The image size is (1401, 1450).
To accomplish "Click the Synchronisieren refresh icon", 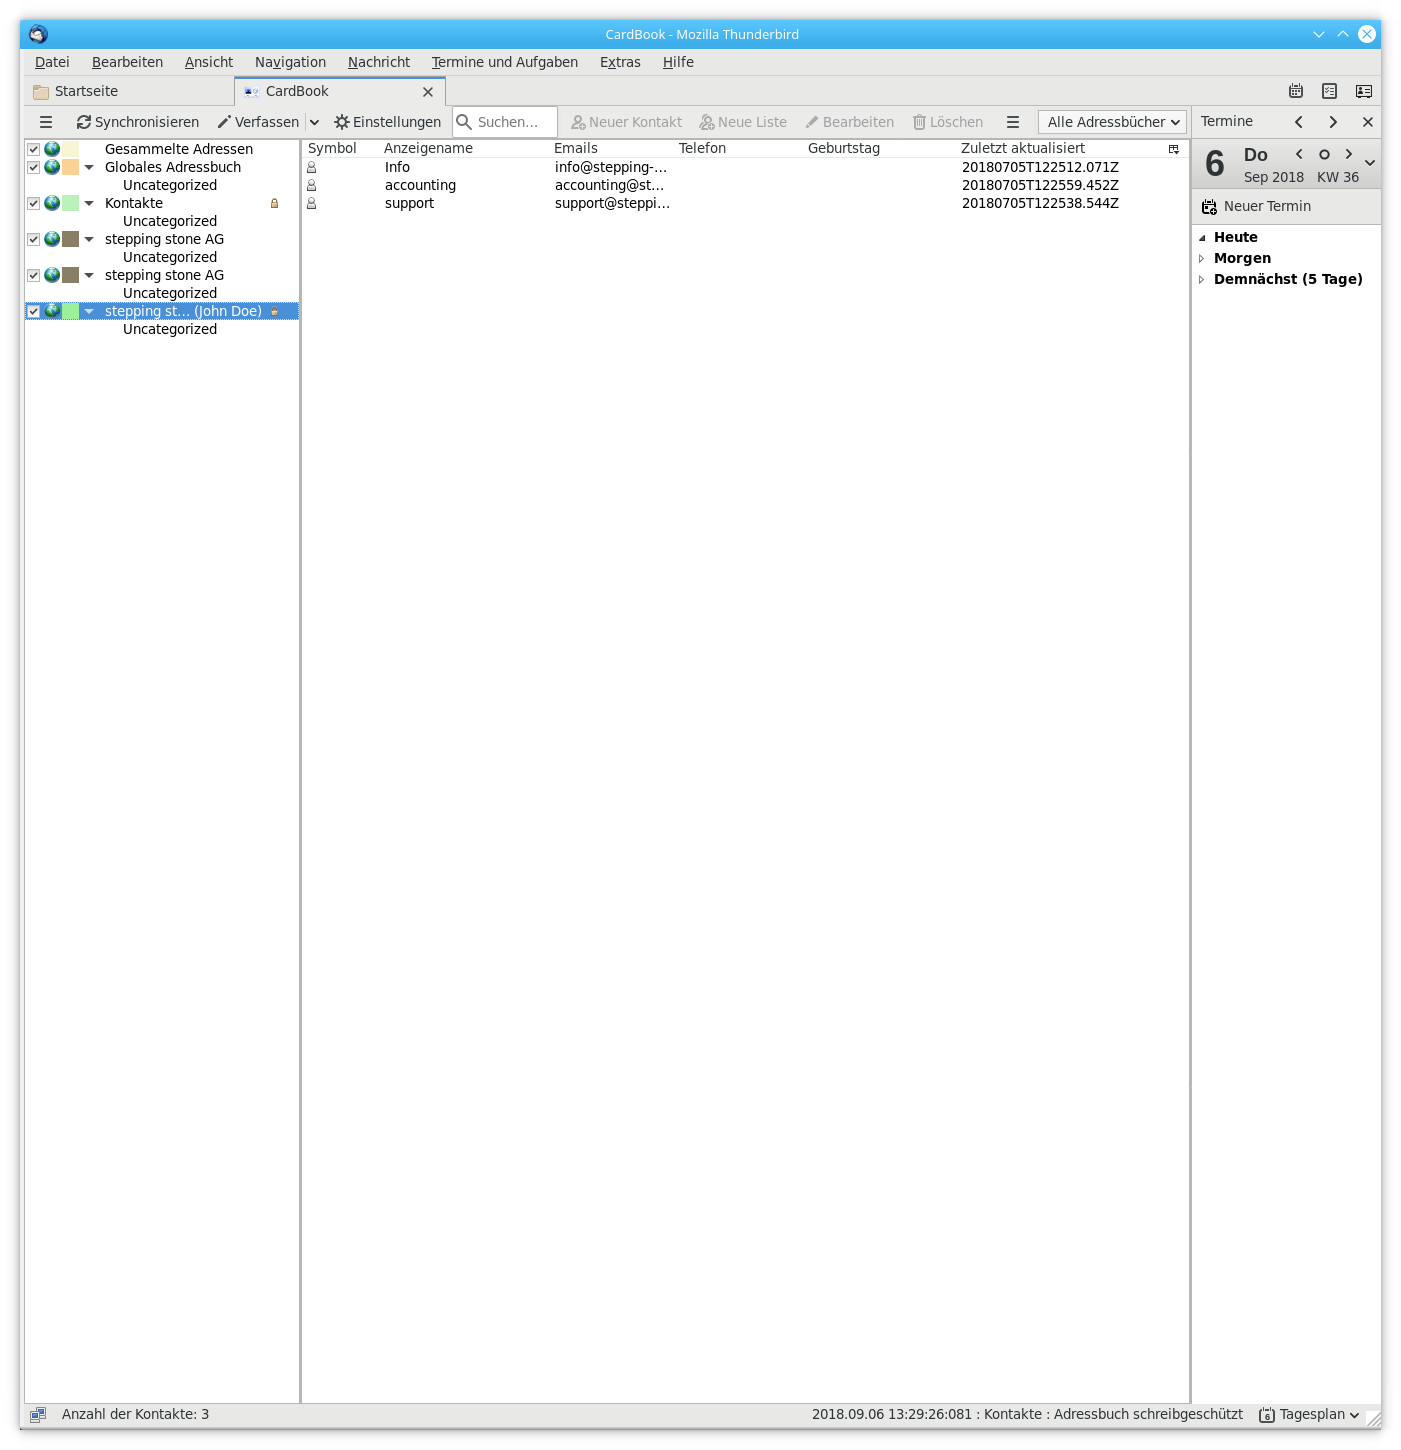I will (84, 122).
